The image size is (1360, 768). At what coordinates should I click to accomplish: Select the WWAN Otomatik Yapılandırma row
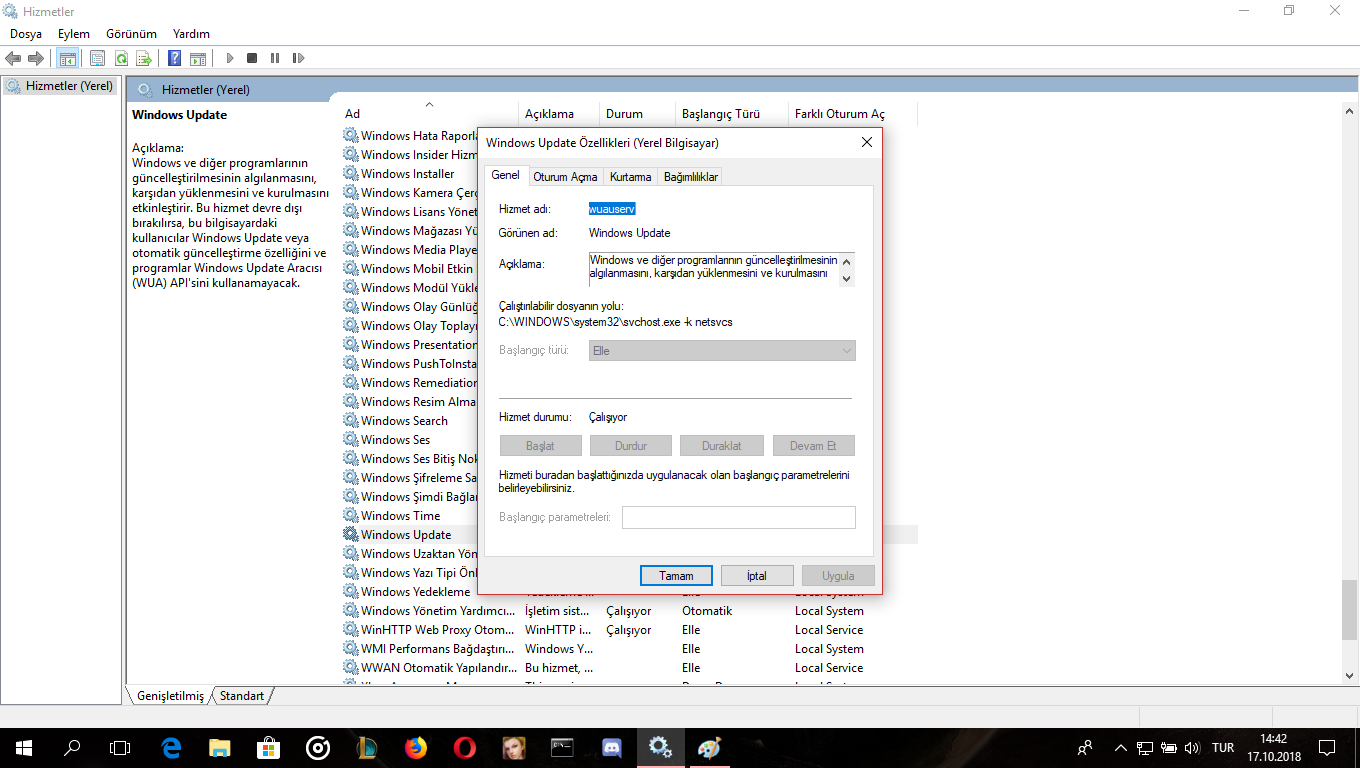630,668
